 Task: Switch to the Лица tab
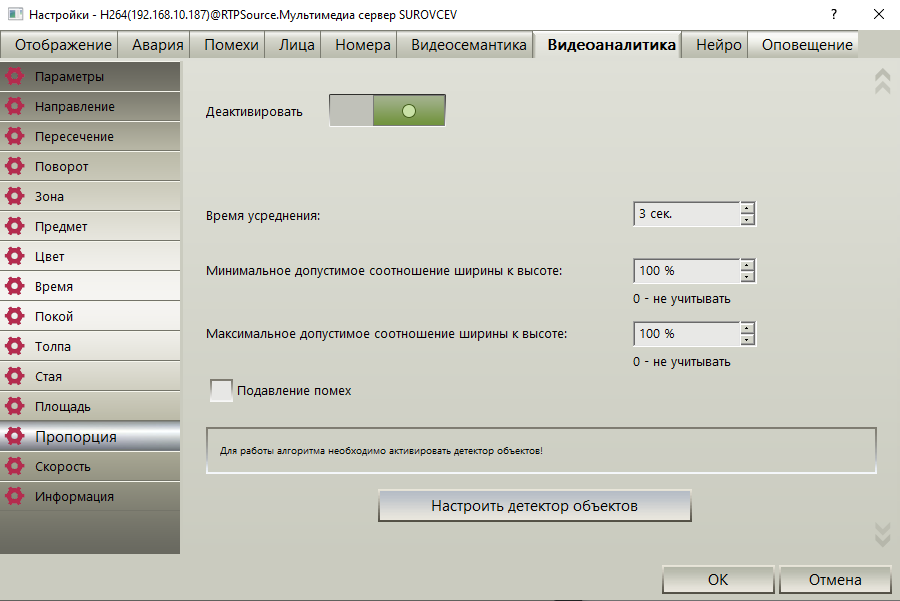point(293,45)
